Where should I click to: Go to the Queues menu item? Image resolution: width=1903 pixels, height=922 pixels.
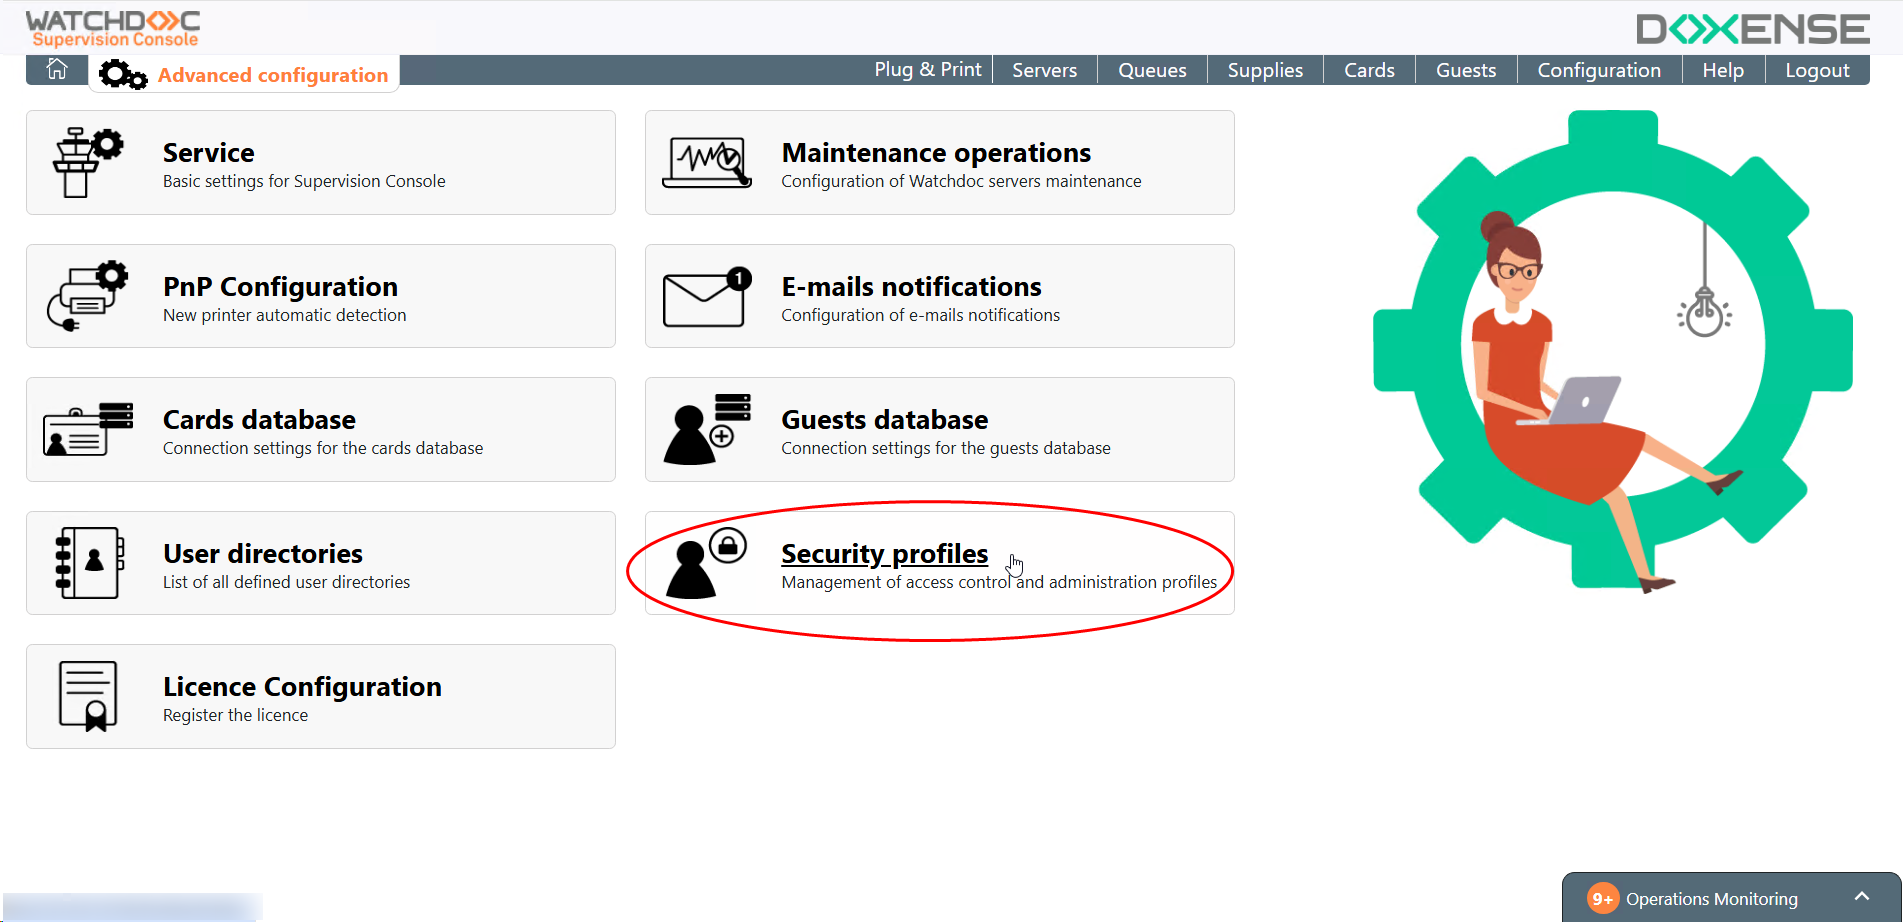point(1152,70)
